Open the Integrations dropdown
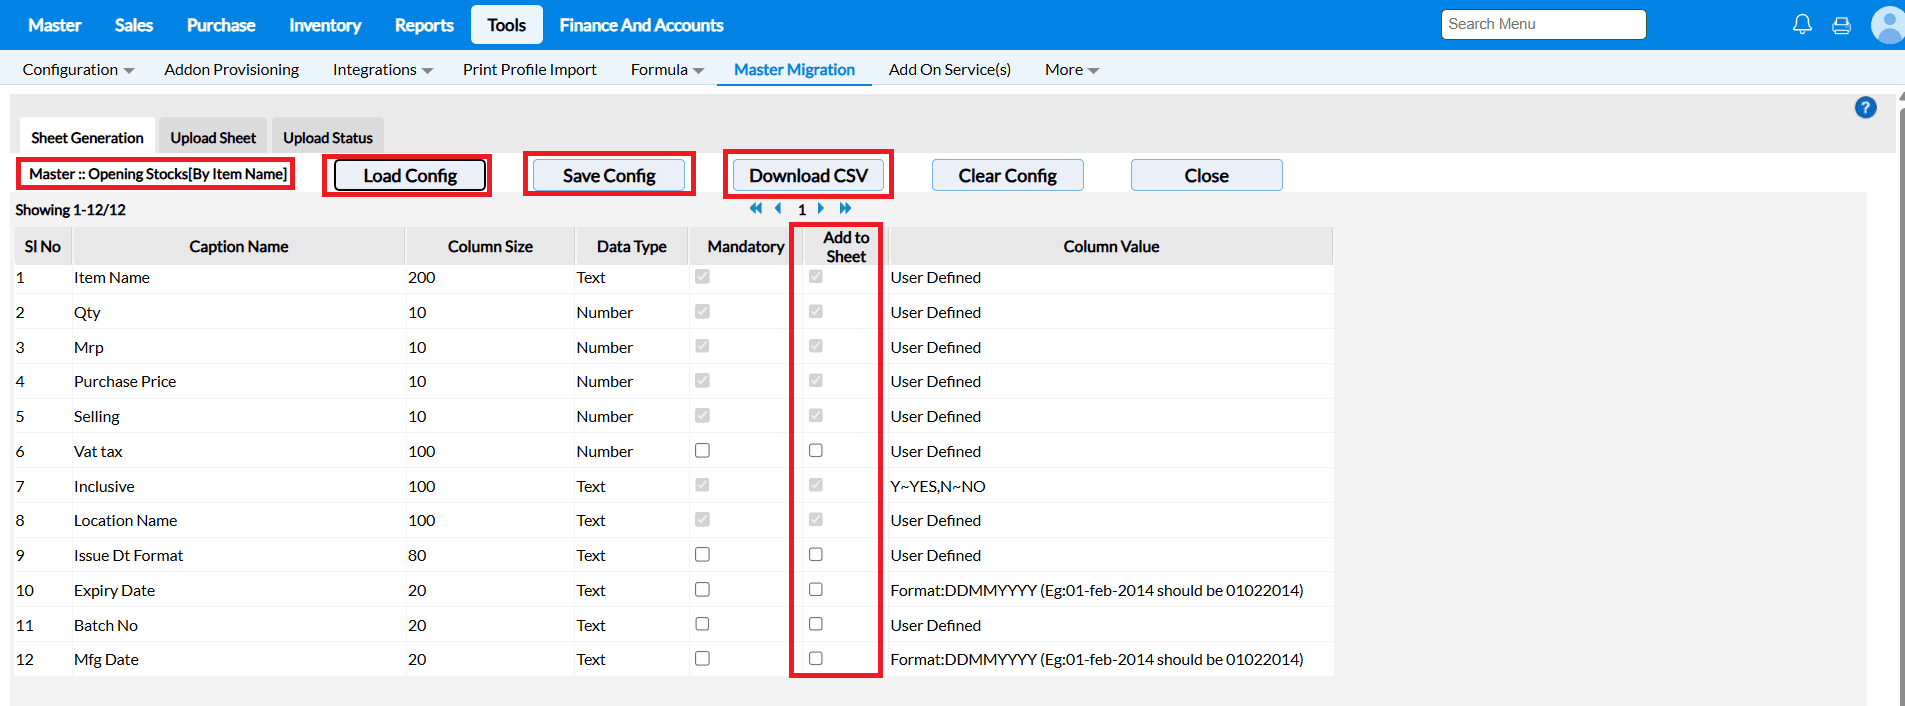This screenshot has height=706, width=1905. click(382, 70)
